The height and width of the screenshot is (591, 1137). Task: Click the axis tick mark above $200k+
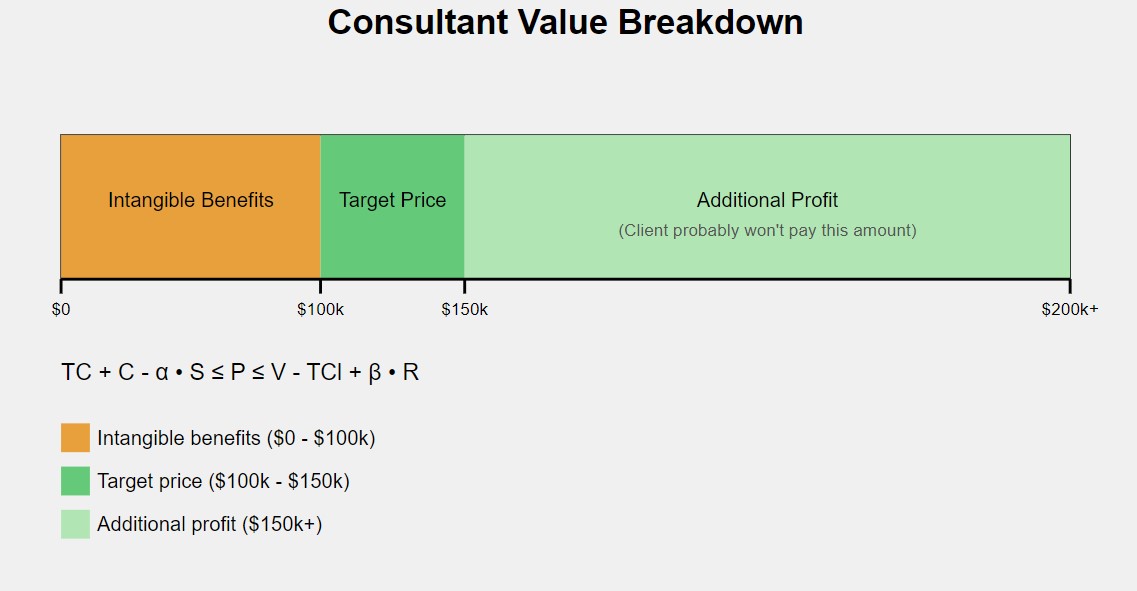[1069, 285]
